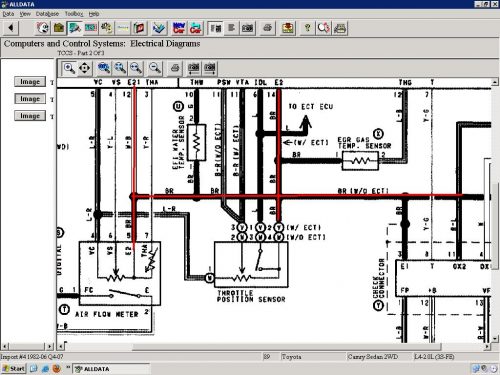This screenshot has width=500, height=375.
Task: Open the Database menu
Action: tap(47, 14)
